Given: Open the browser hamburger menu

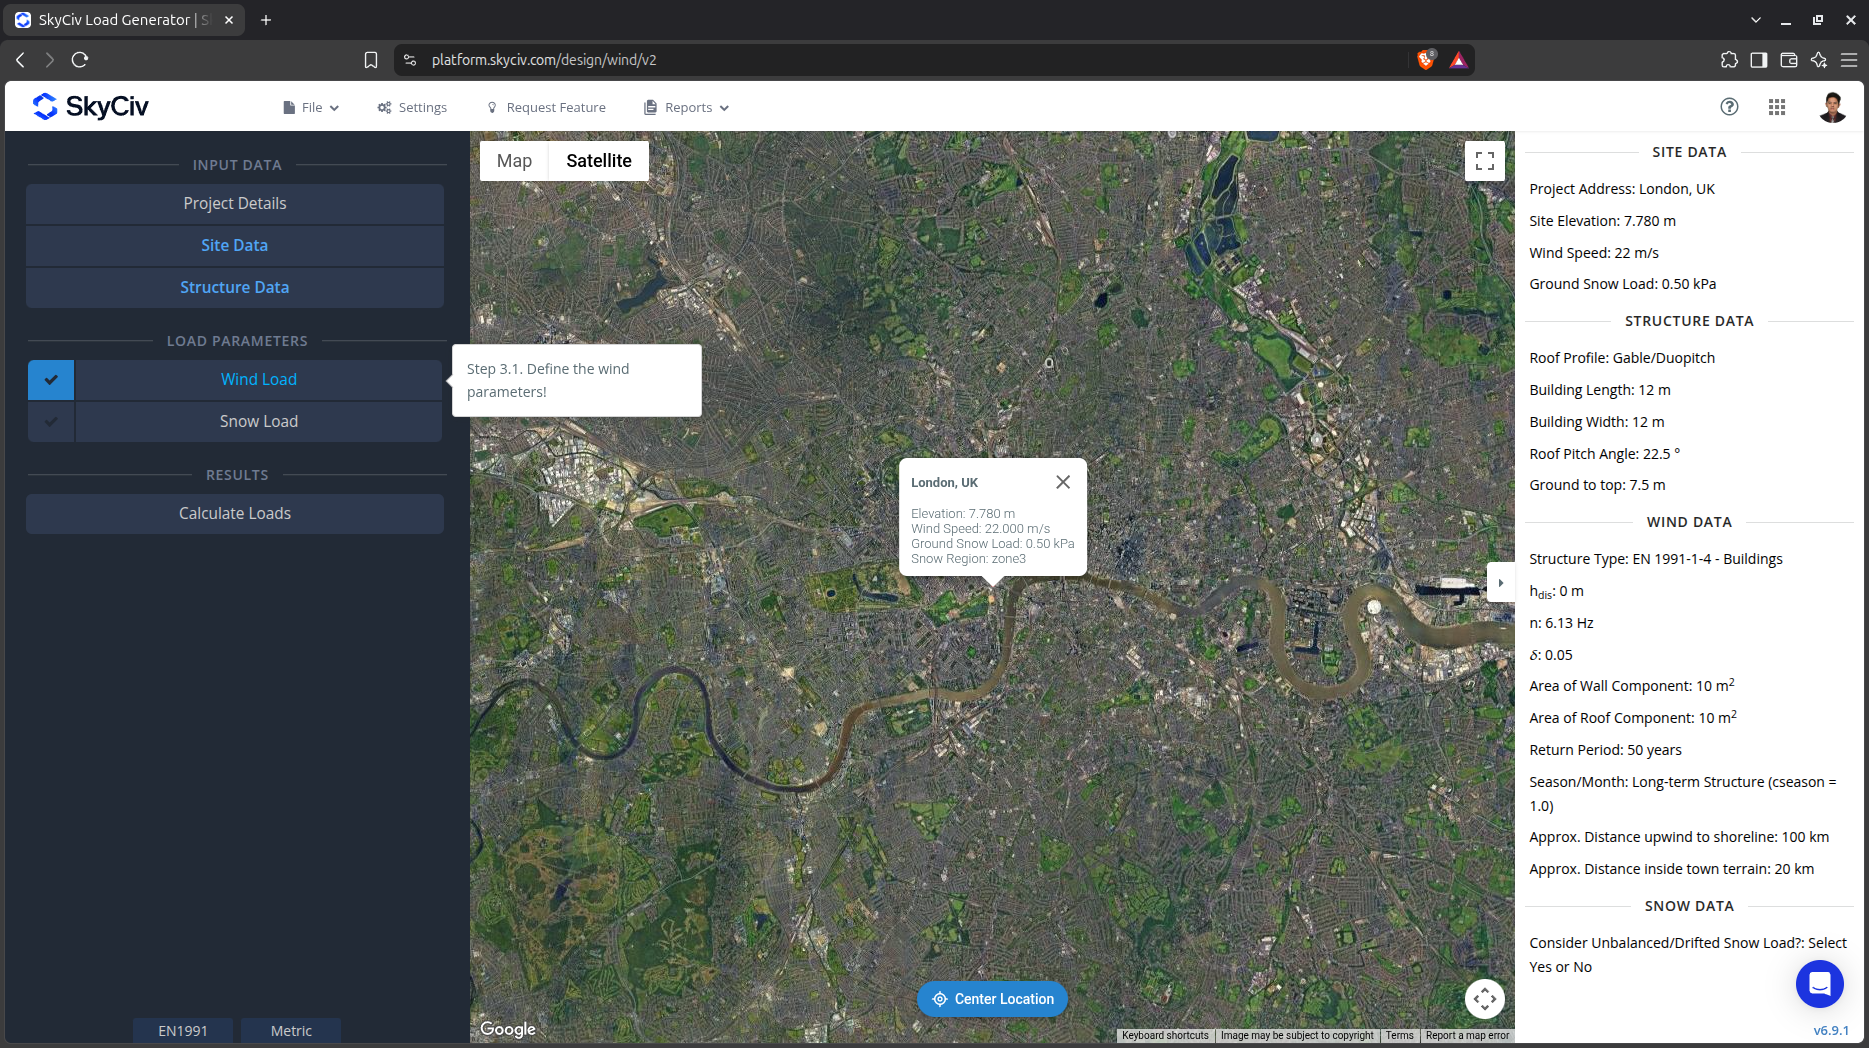Looking at the screenshot, I should tap(1849, 60).
